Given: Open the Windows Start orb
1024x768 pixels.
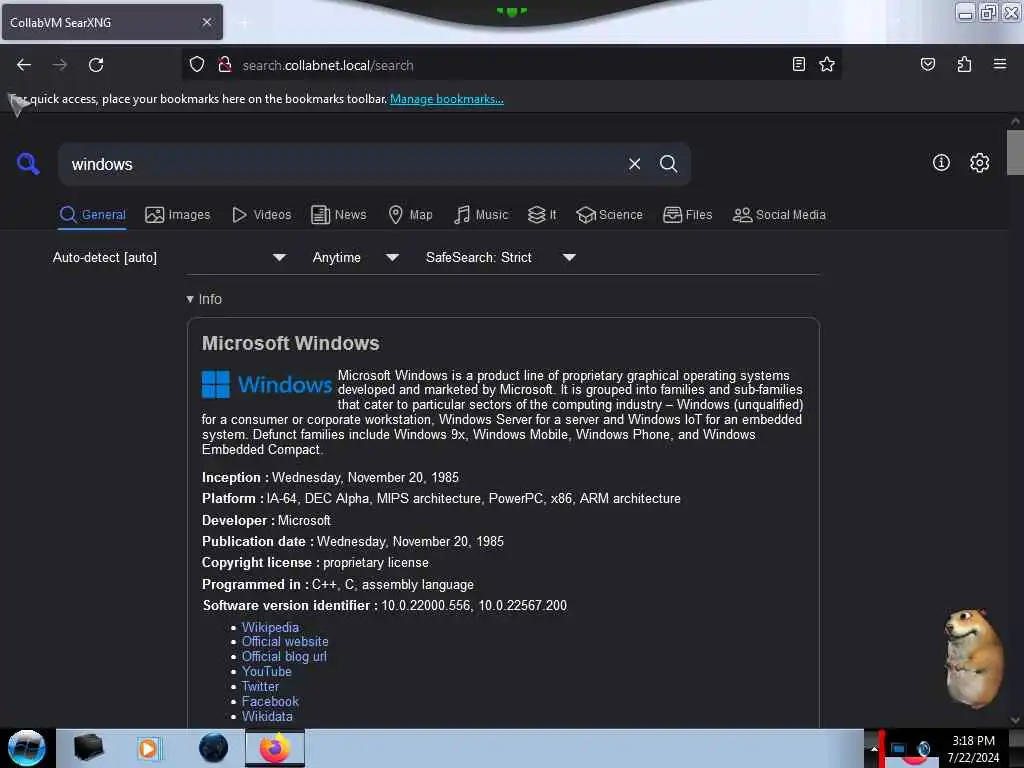Looking at the screenshot, I should tap(27, 748).
